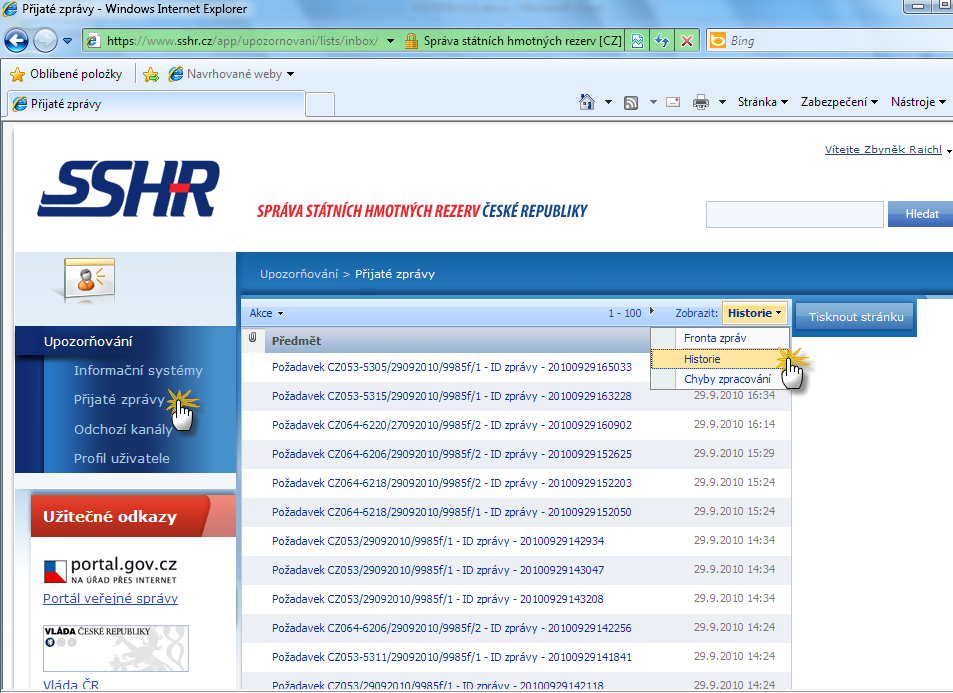This screenshot has width=953, height=693.
Task: Open the Akce actions dropdown
Action: tap(266, 313)
